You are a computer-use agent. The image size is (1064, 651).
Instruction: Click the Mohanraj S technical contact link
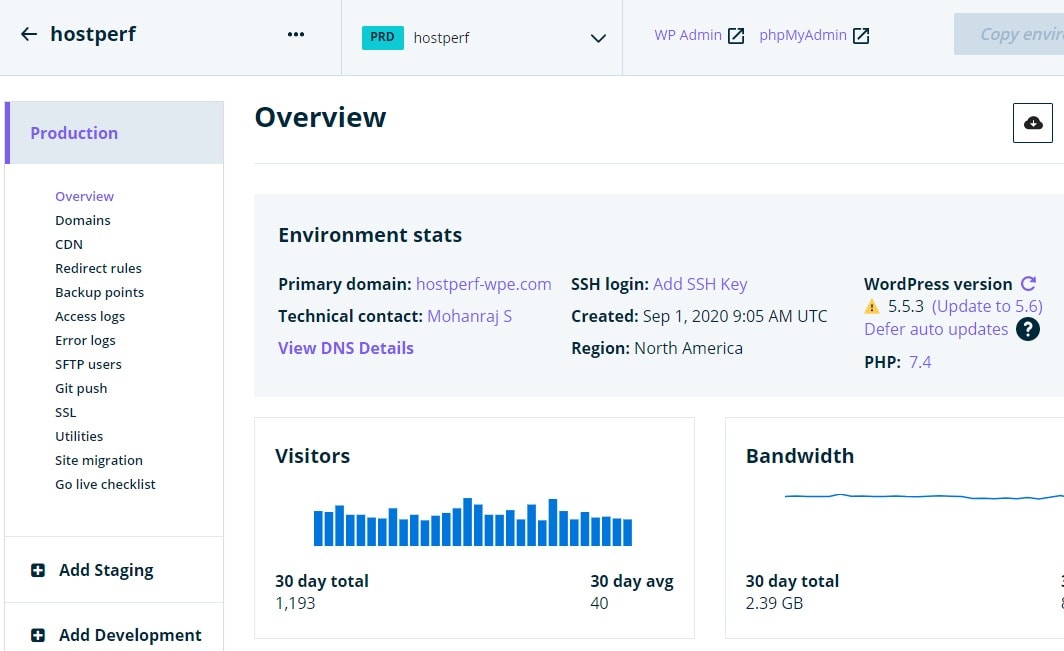[x=470, y=316]
